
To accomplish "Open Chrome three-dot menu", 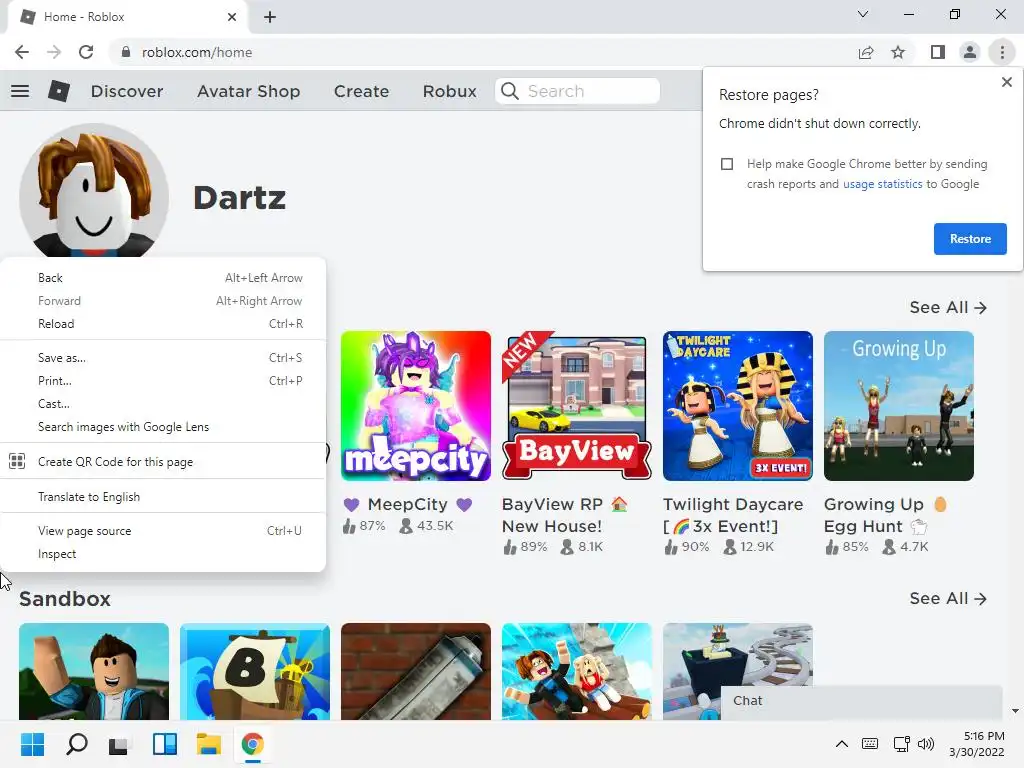I will point(1002,52).
